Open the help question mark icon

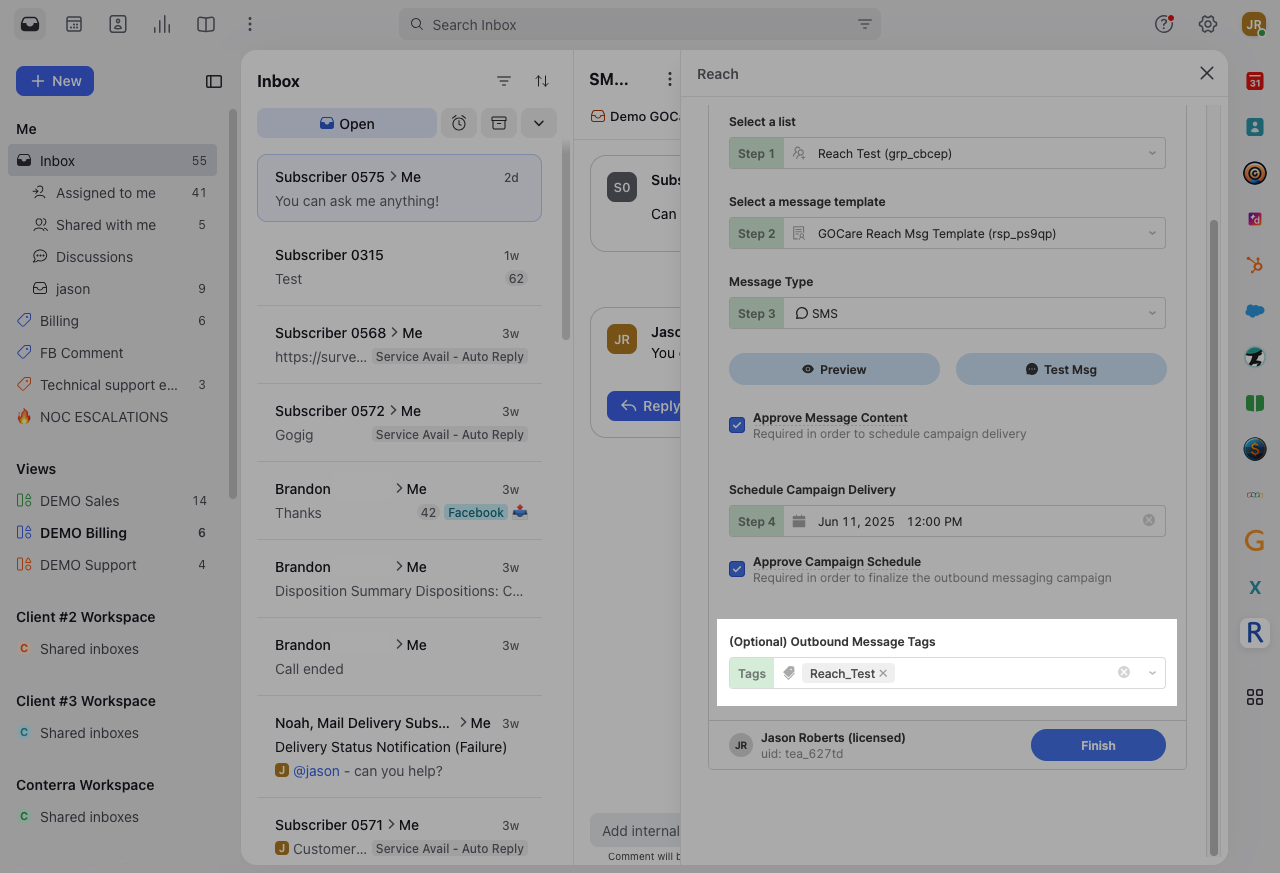1164,24
